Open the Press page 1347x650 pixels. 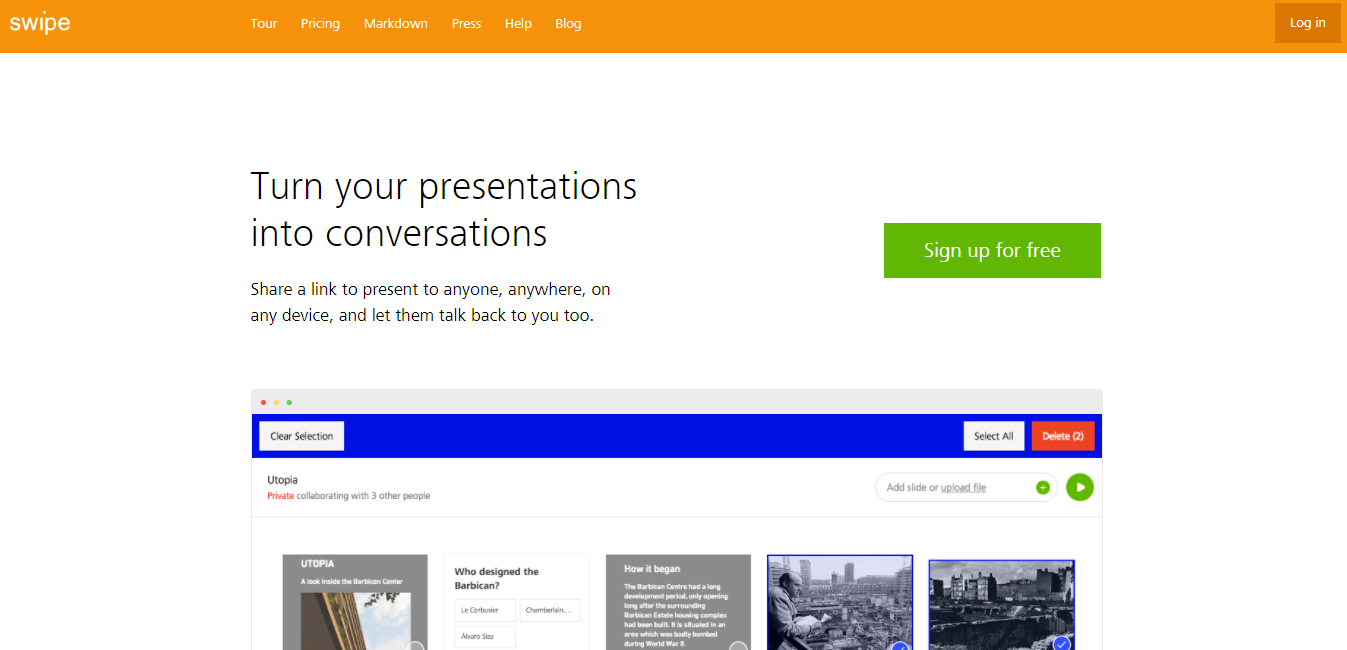coord(466,23)
